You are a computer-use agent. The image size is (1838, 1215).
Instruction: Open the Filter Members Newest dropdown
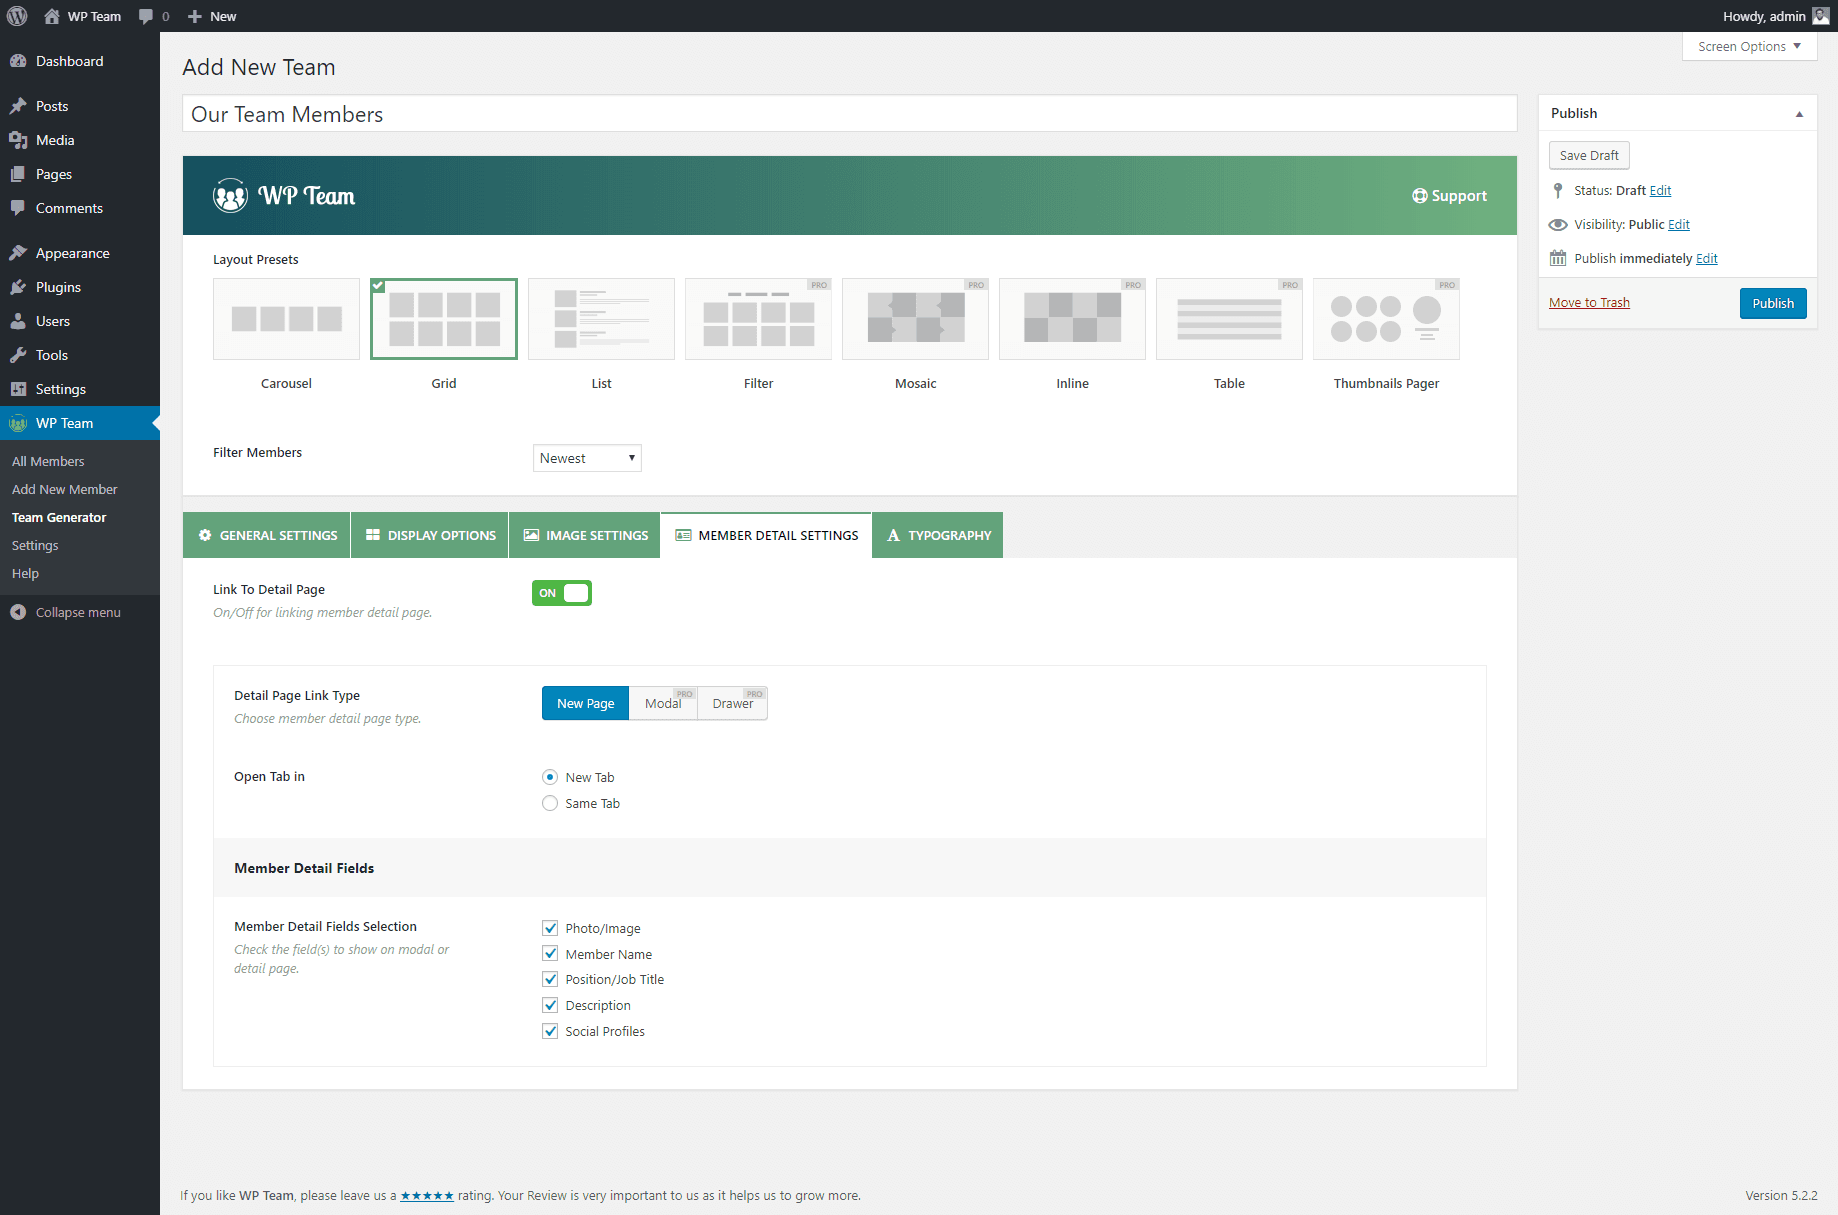point(587,458)
